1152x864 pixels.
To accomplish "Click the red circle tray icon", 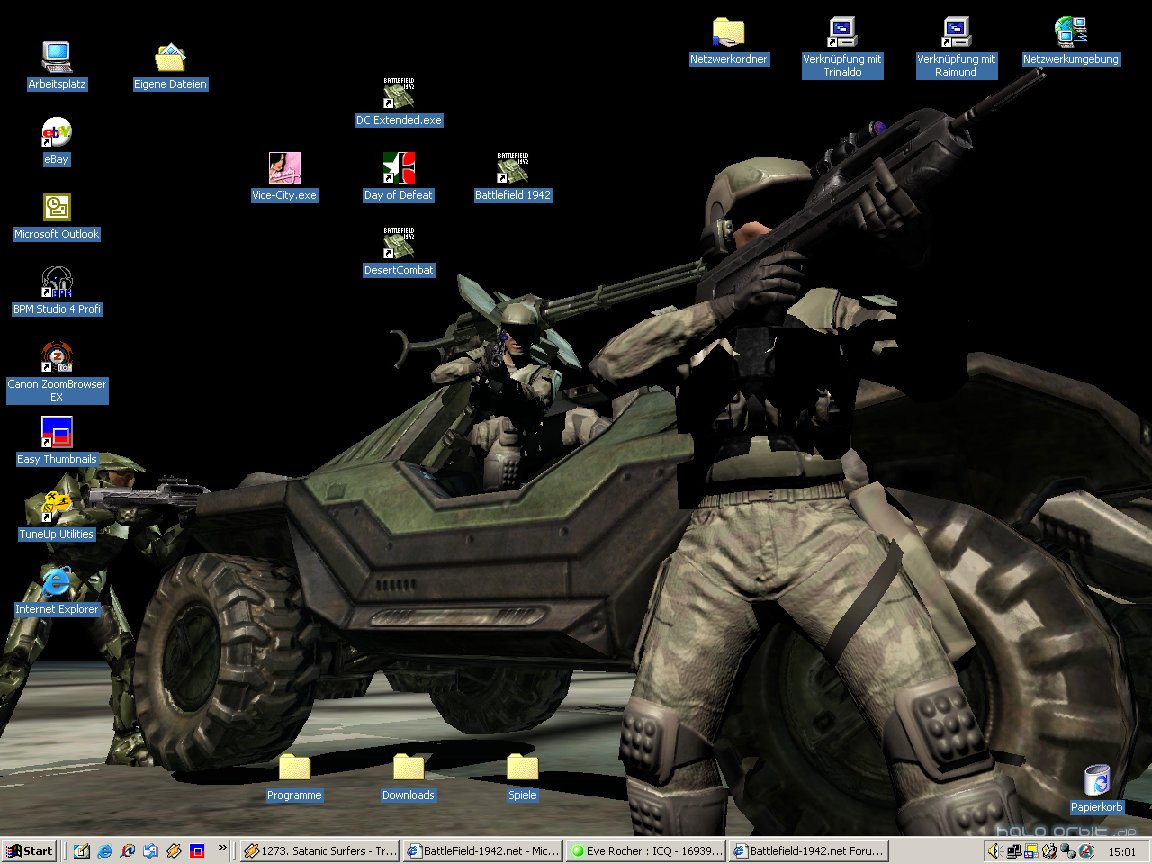I will pyautogui.click(x=1086, y=851).
